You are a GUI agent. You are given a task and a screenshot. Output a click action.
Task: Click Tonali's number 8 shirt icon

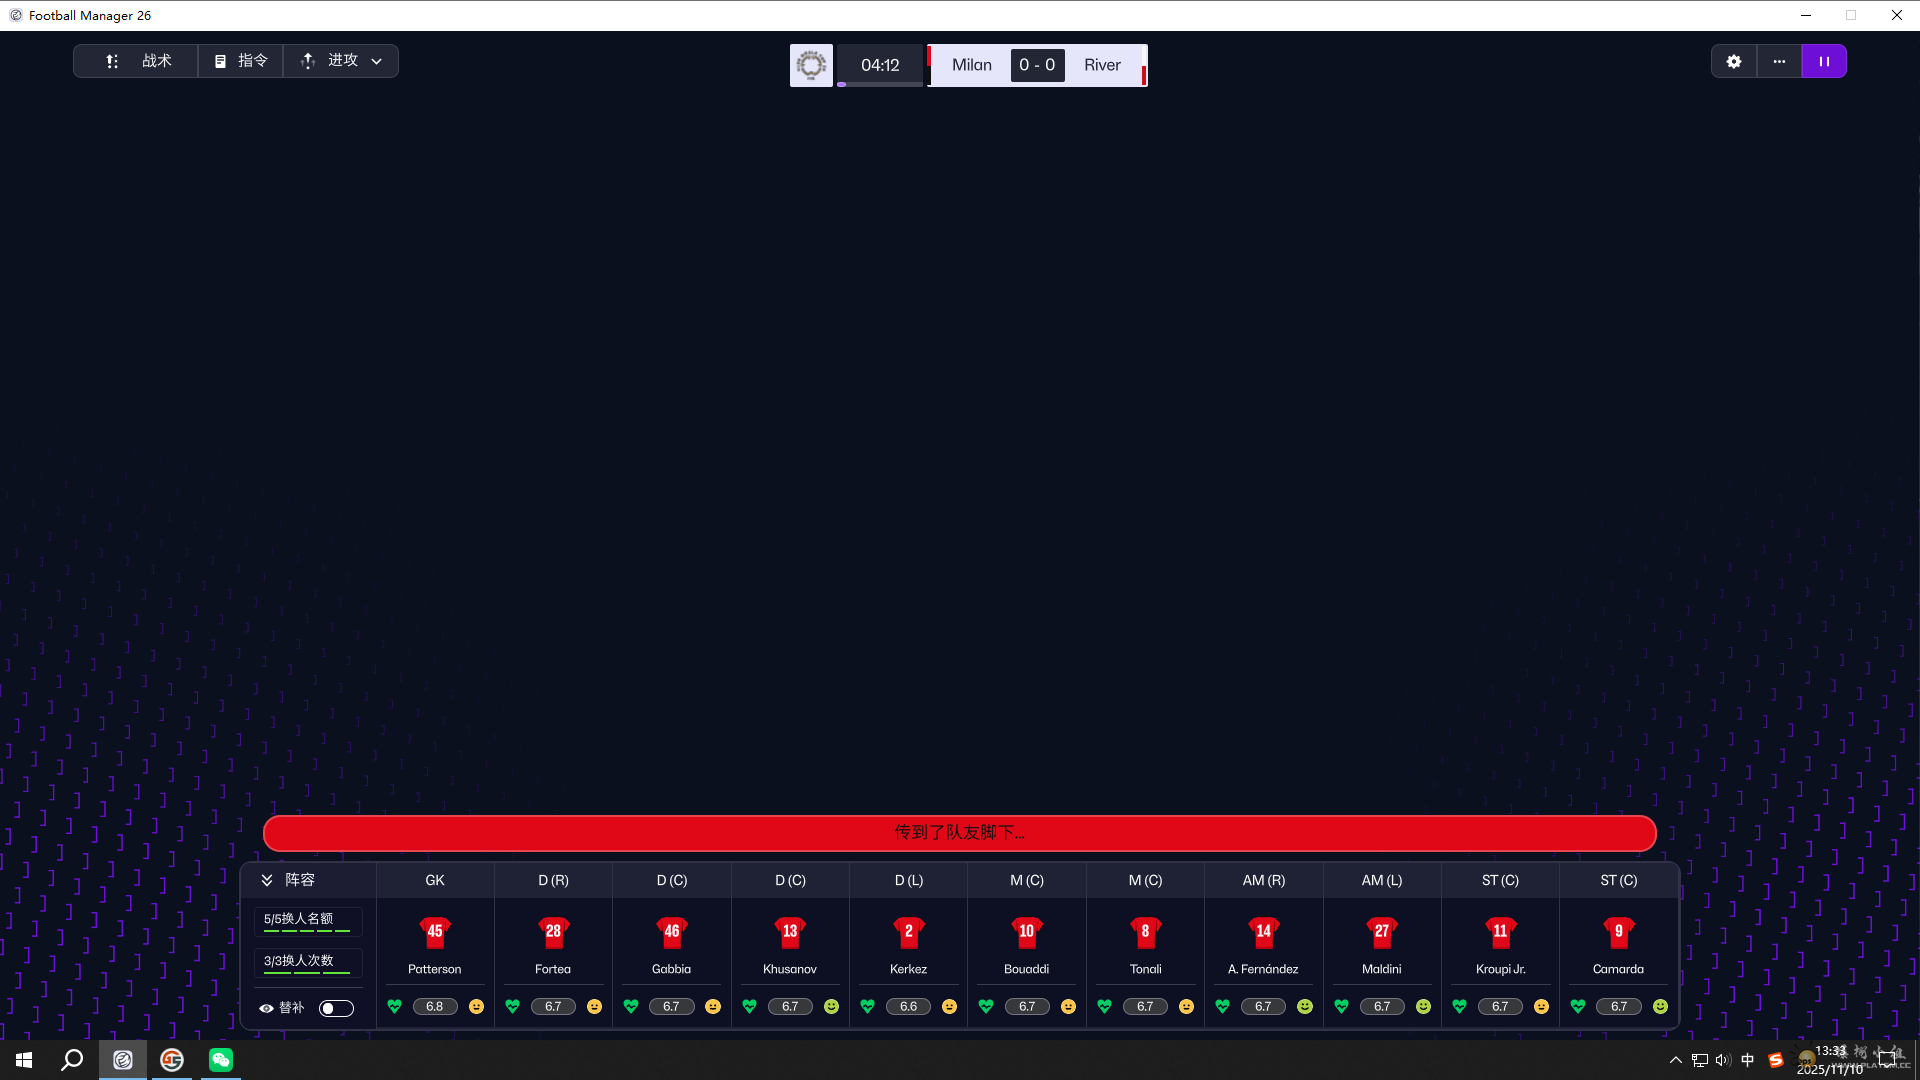[1145, 932]
